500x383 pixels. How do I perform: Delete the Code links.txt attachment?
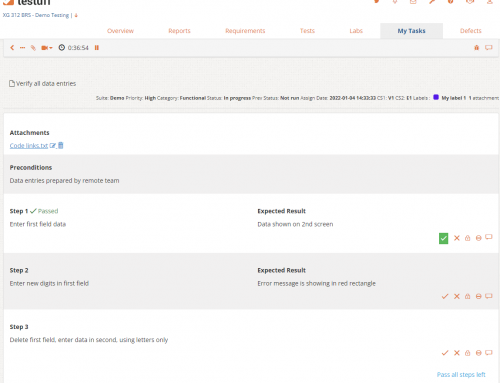[61, 145]
